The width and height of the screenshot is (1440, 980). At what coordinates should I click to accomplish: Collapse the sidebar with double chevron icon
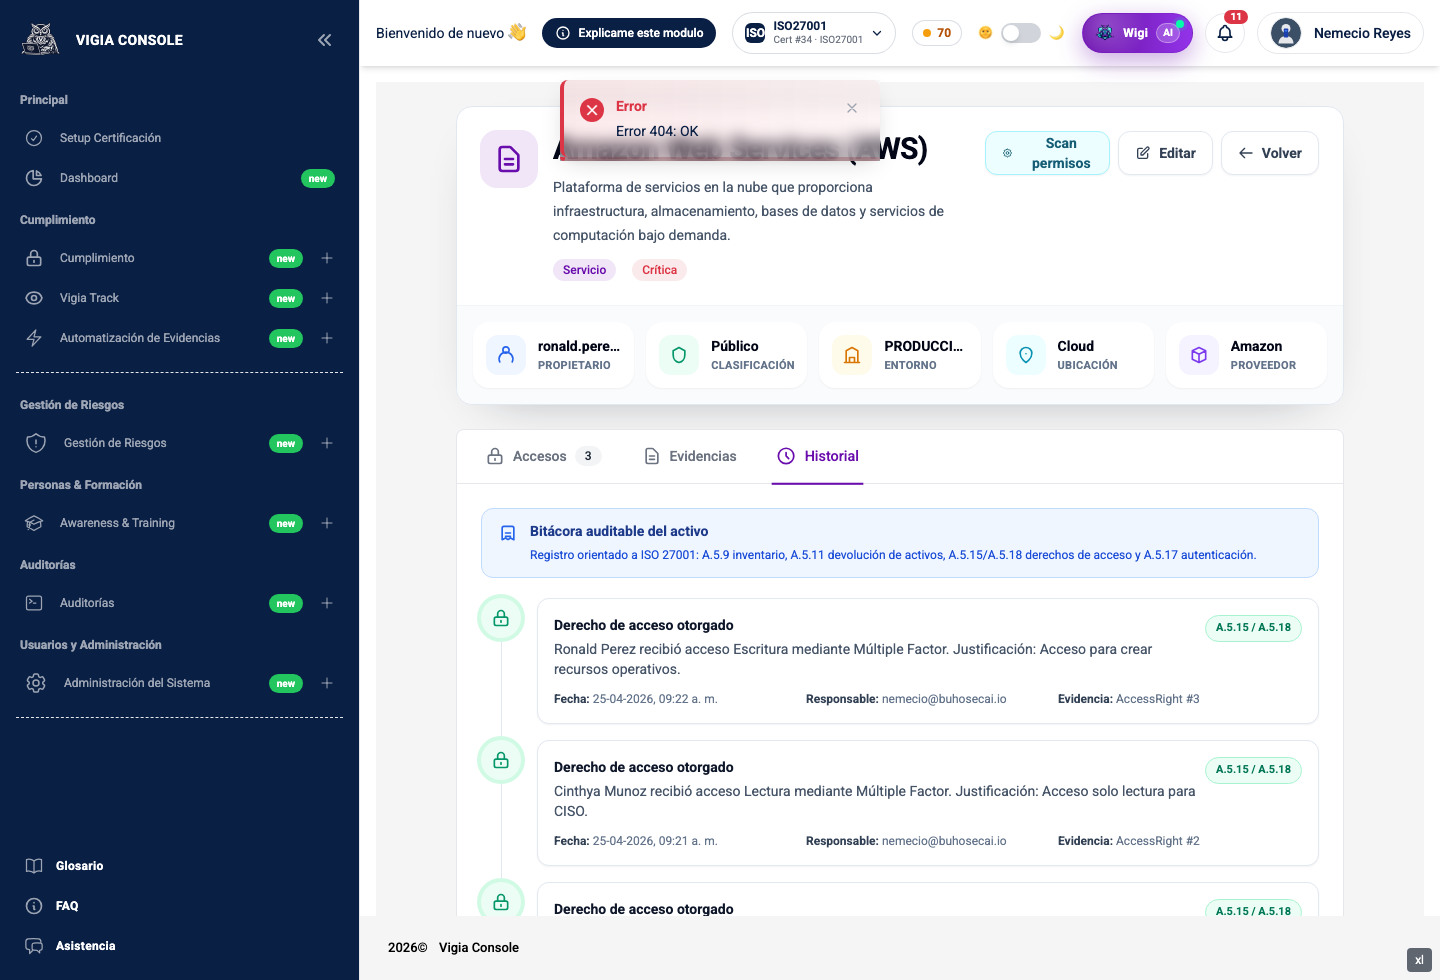[325, 40]
